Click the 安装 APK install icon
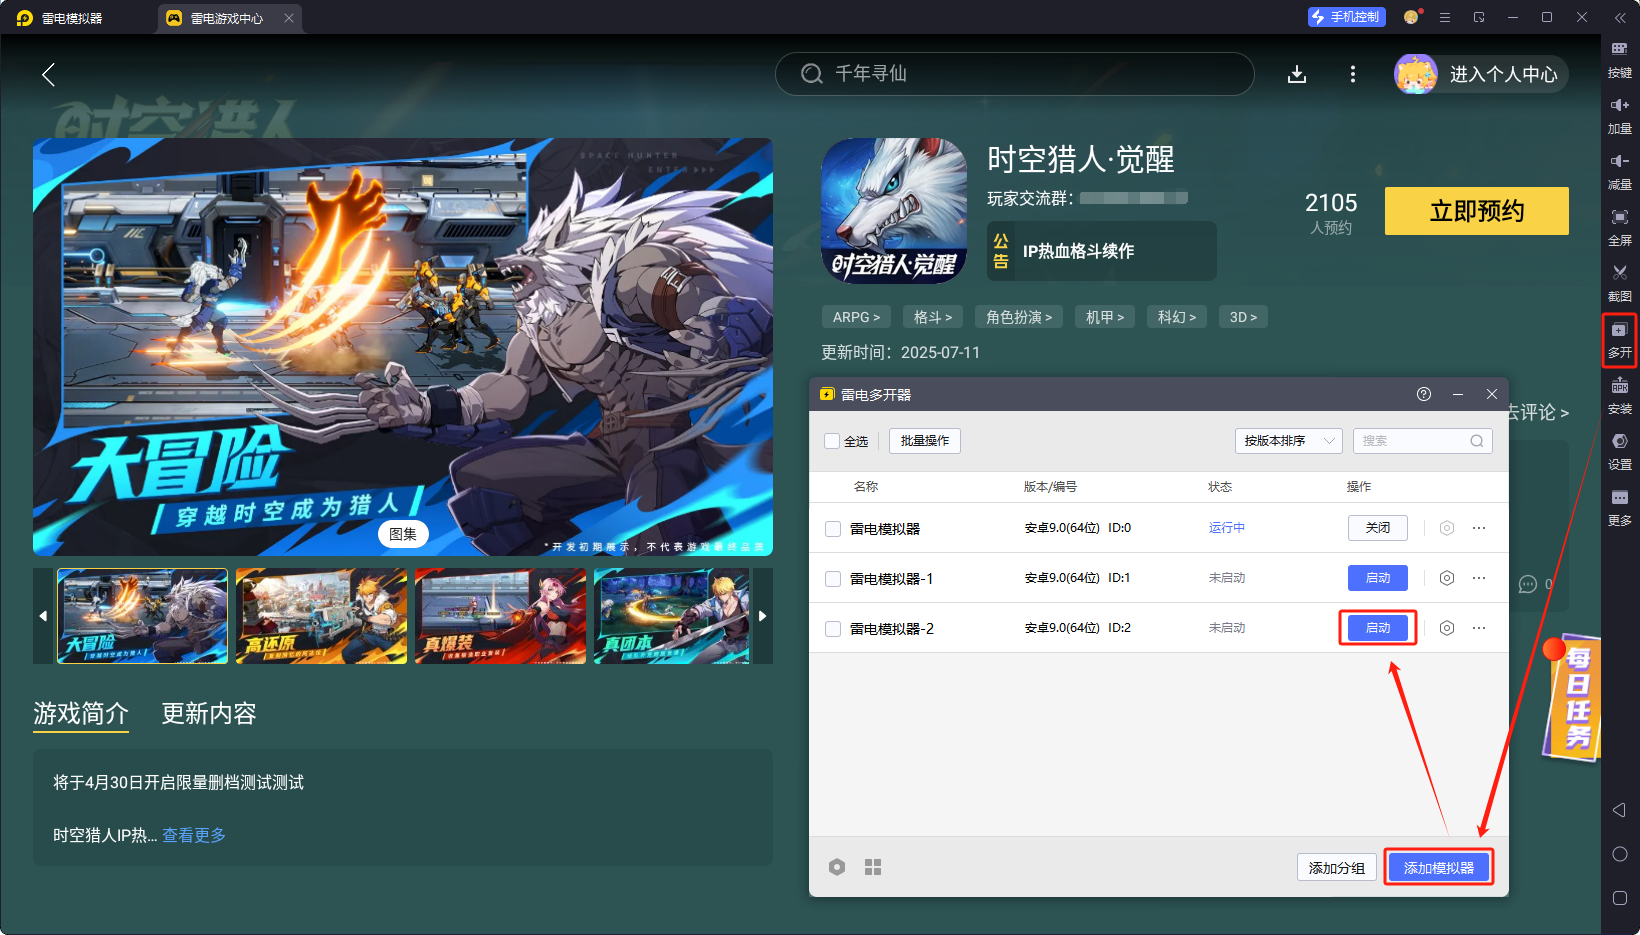The height and width of the screenshot is (935, 1640). 1620,396
